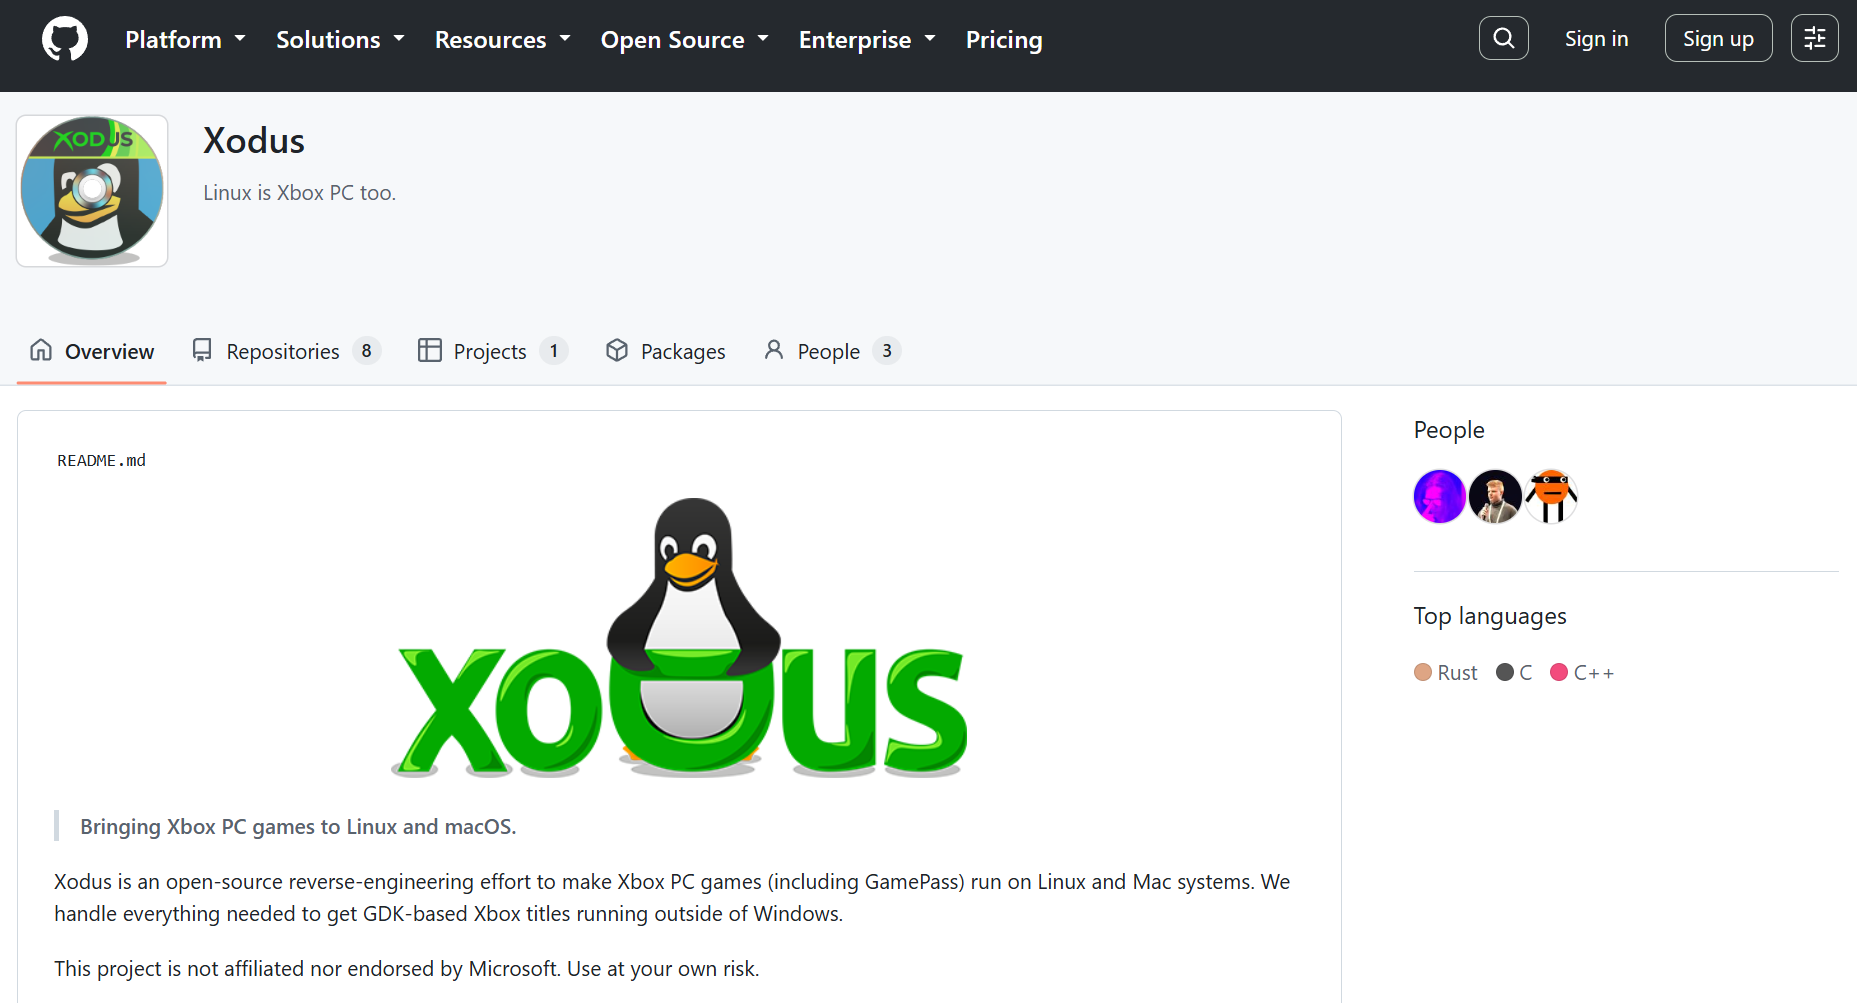
Task: Filter by C++ language label
Action: click(x=1594, y=673)
